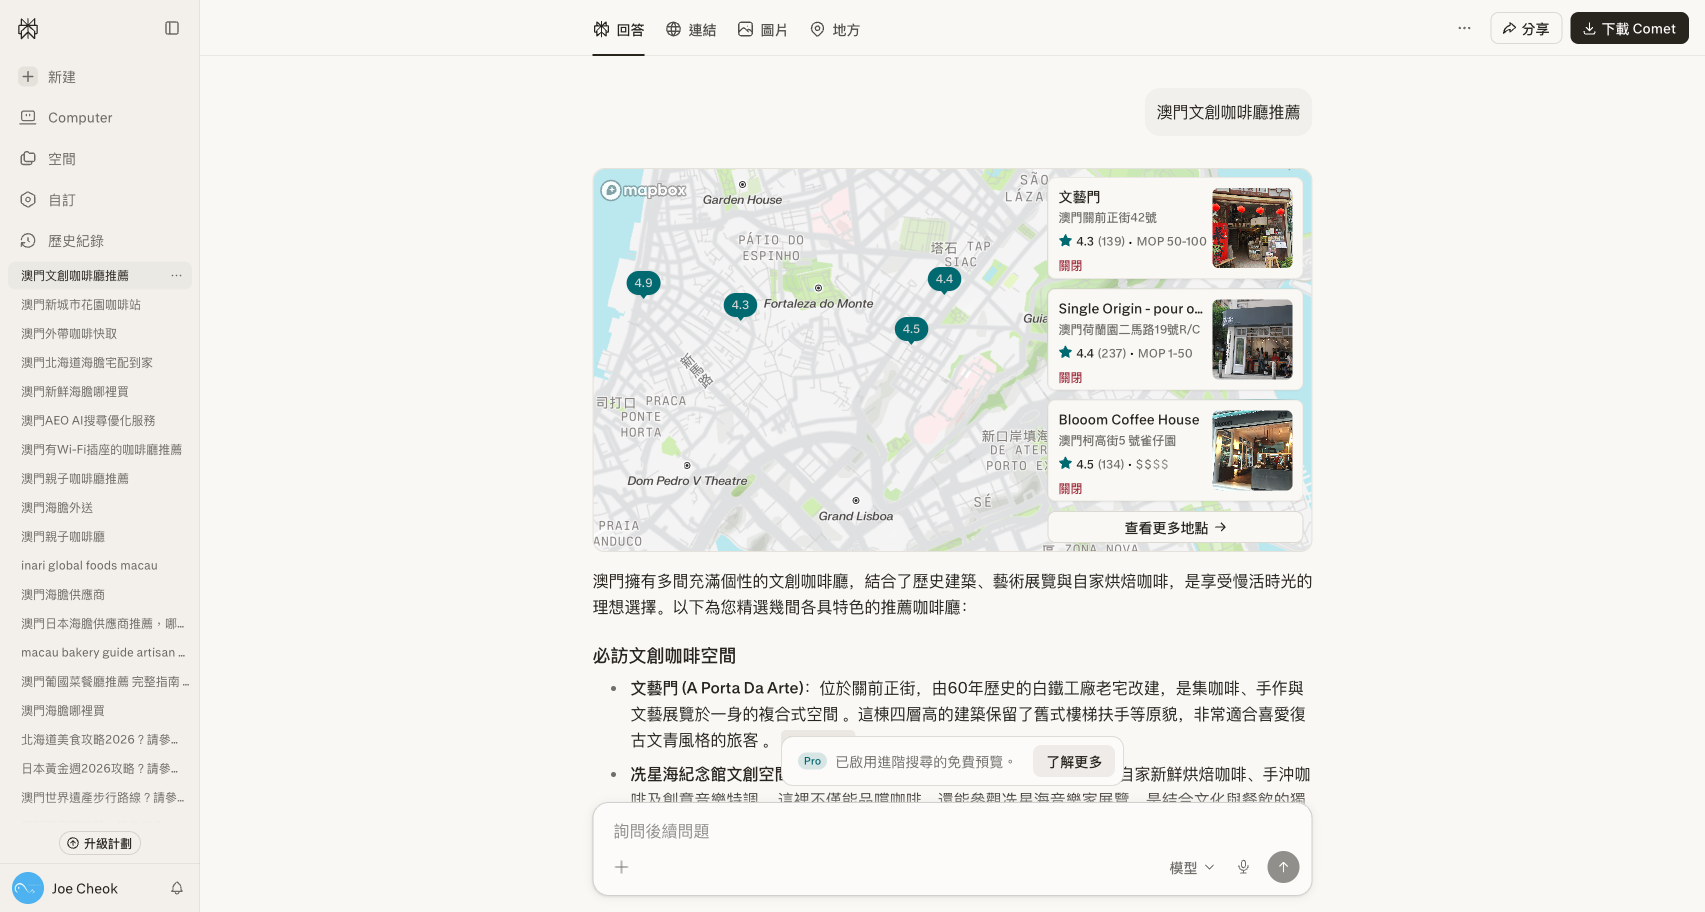Click the 4.3 map rating pin
1705x912 pixels.
tap(740, 306)
